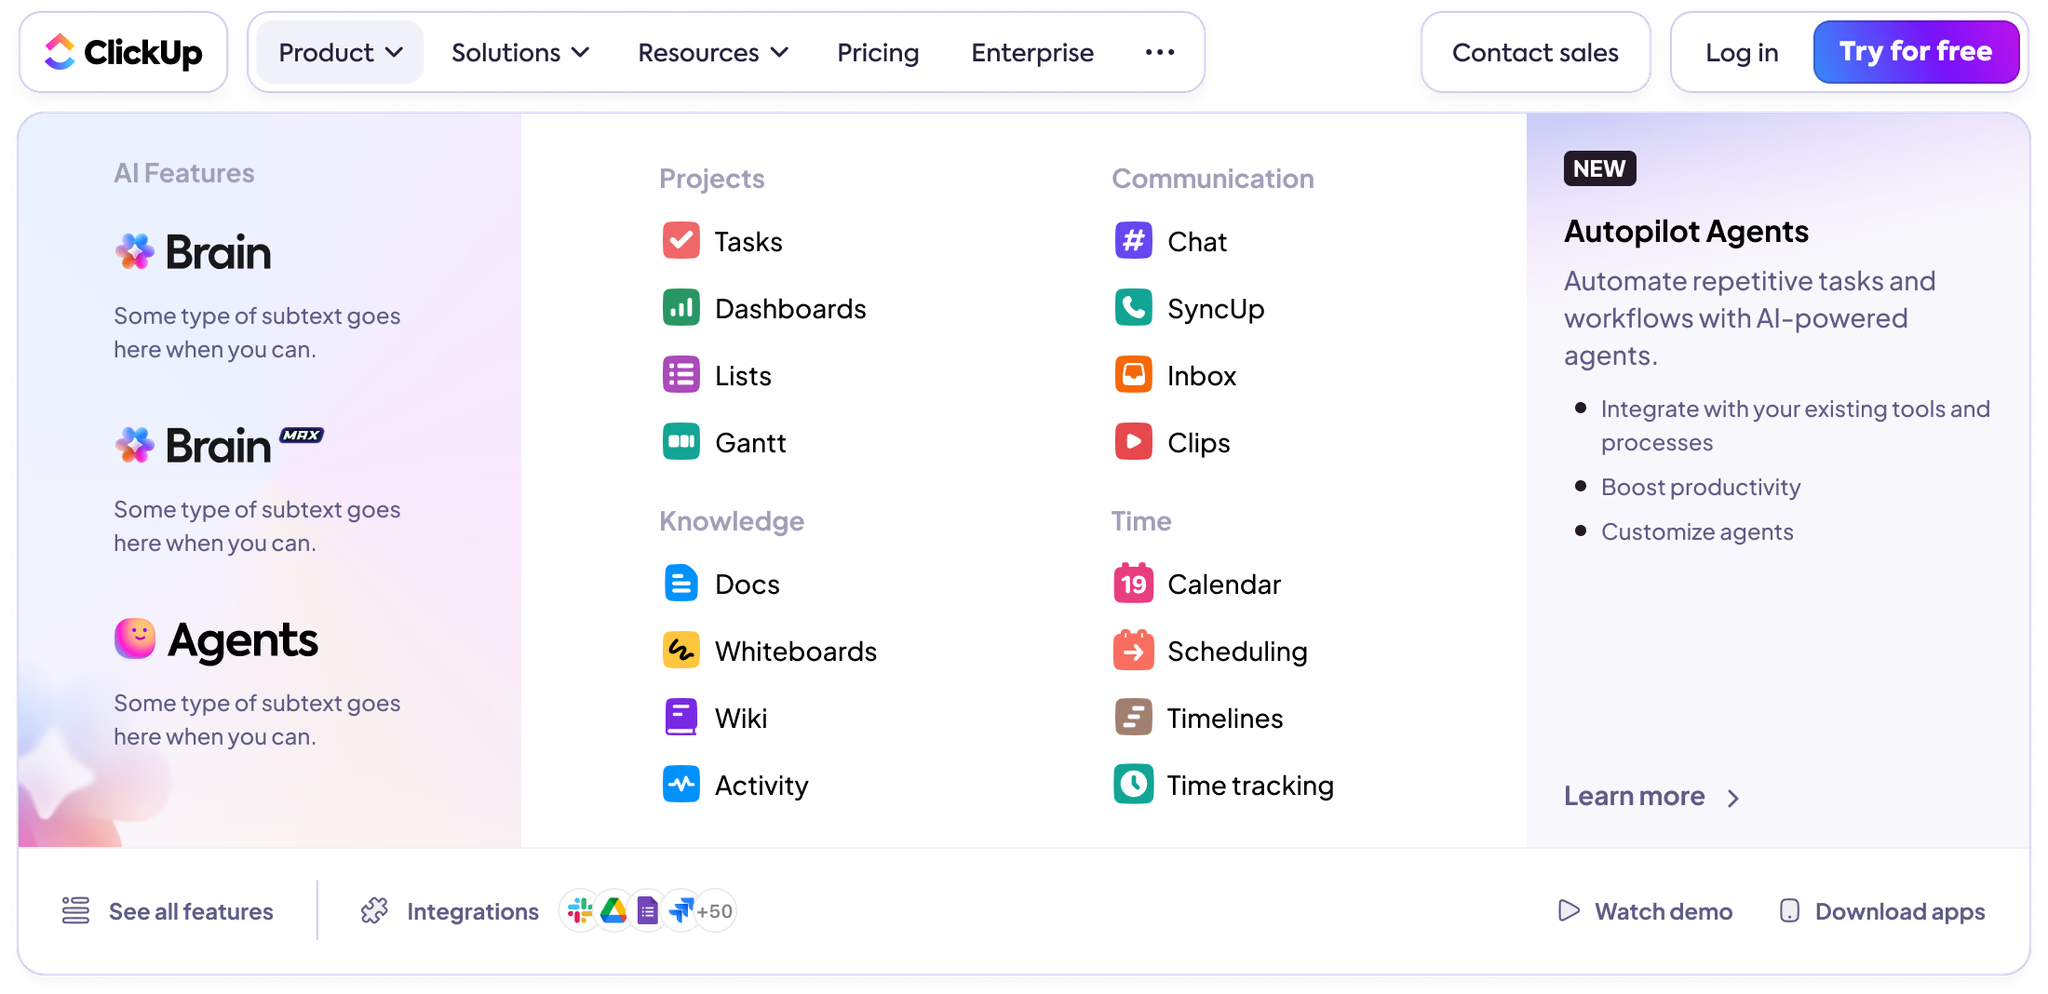Click the Watch demo play icon
2048x994 pixels.
[x=1569, y=911]
